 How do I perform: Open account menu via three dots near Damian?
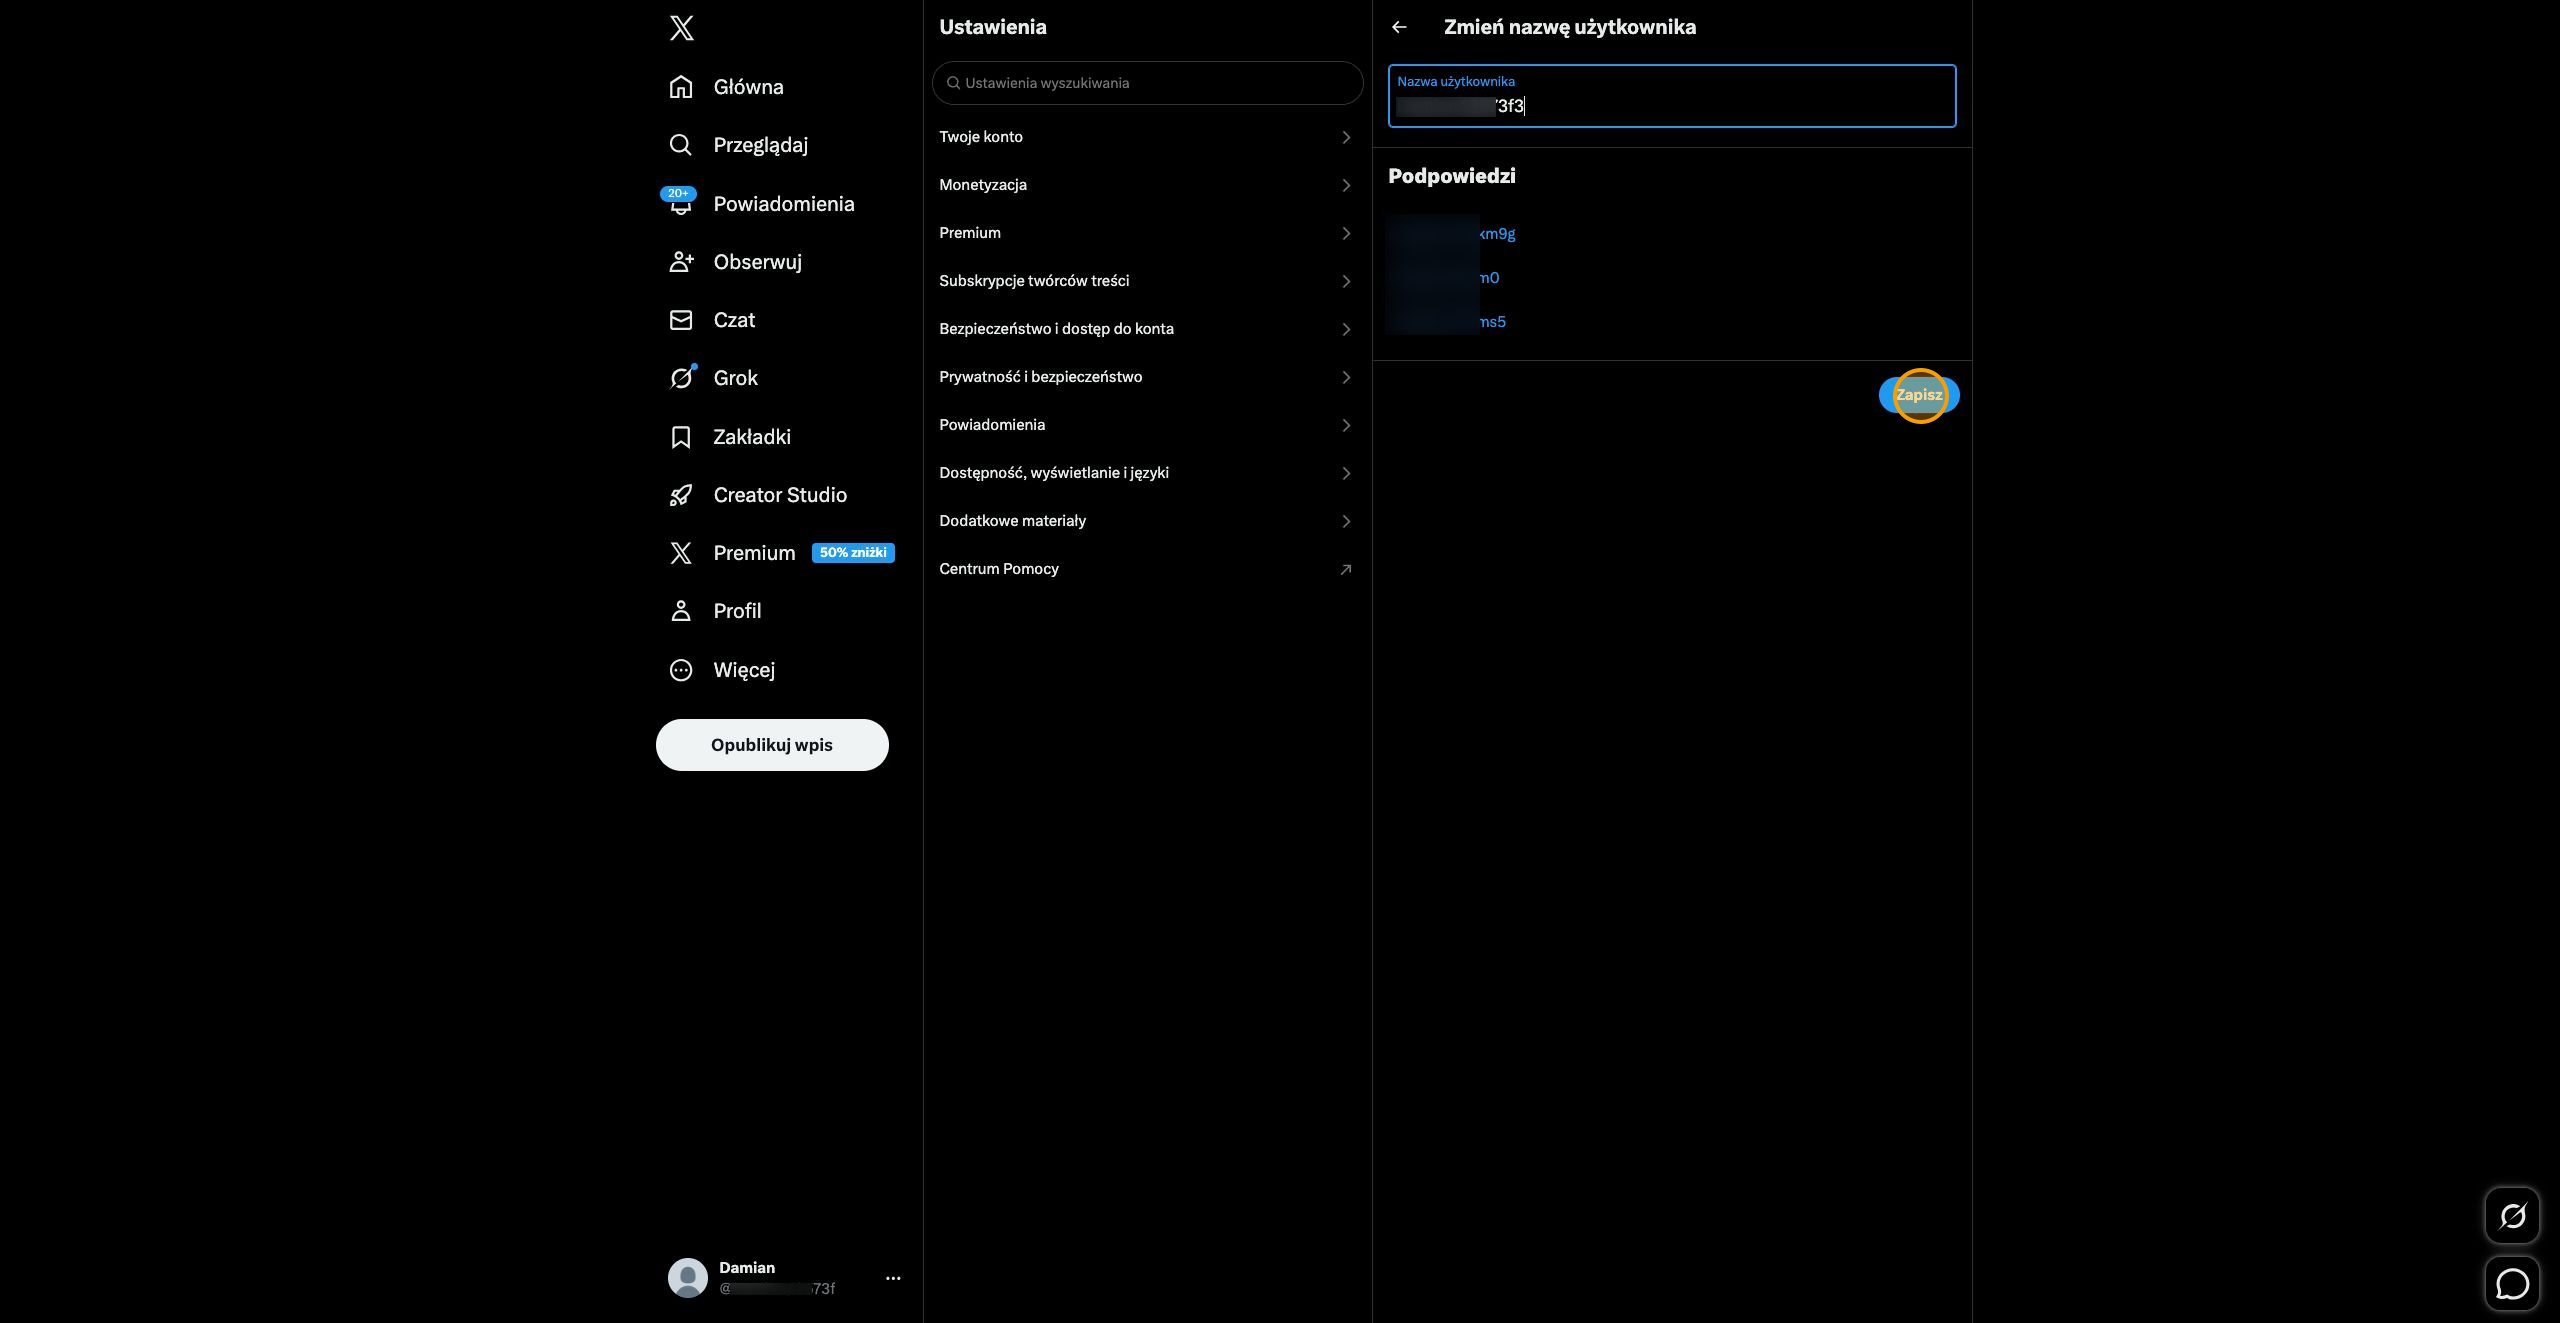tap(893, 1278)
